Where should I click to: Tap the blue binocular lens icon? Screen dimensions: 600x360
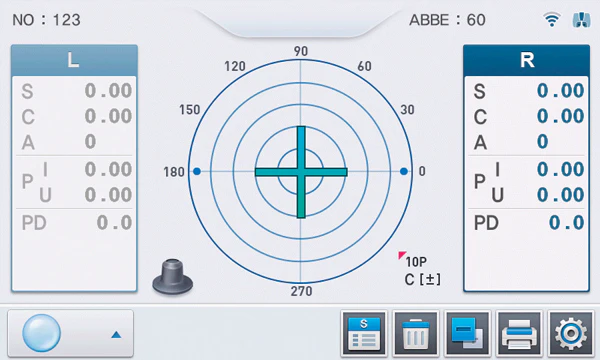581,20
